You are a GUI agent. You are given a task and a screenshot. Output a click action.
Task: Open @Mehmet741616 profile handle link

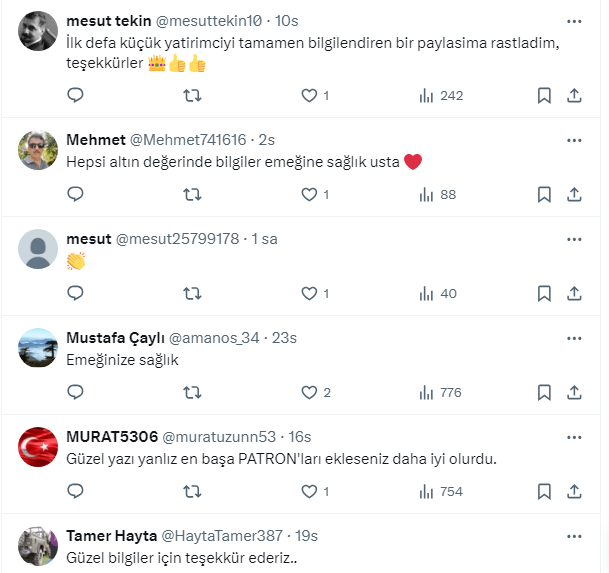pos(188,139)
